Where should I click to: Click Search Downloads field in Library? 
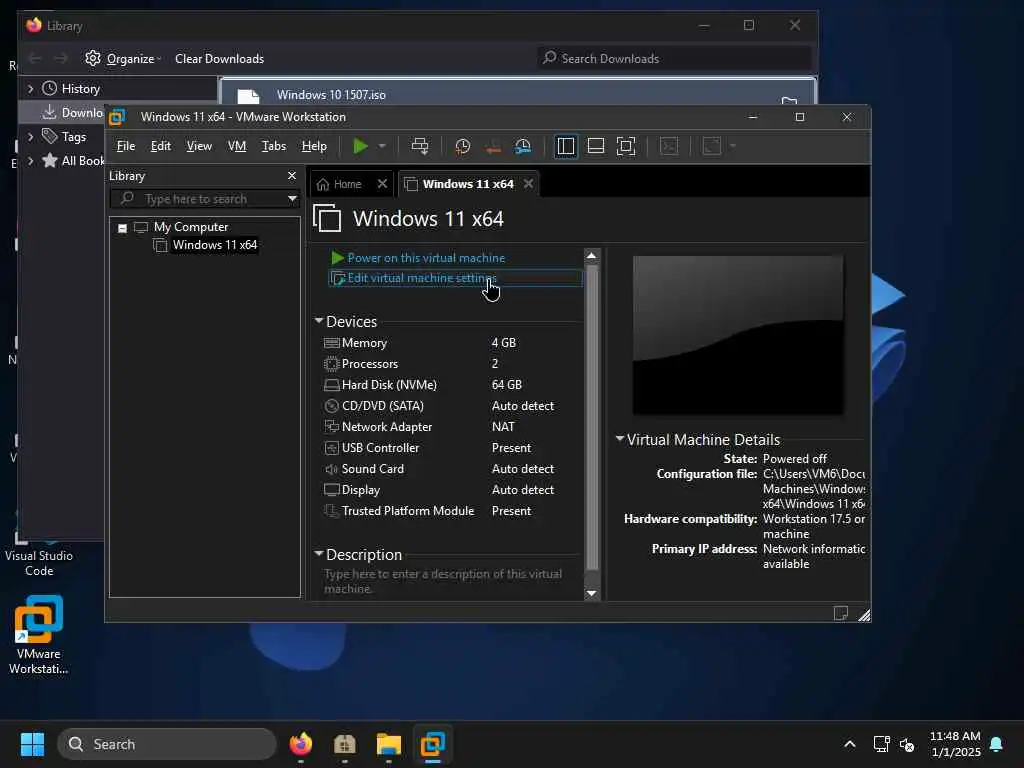pos(674,59)
